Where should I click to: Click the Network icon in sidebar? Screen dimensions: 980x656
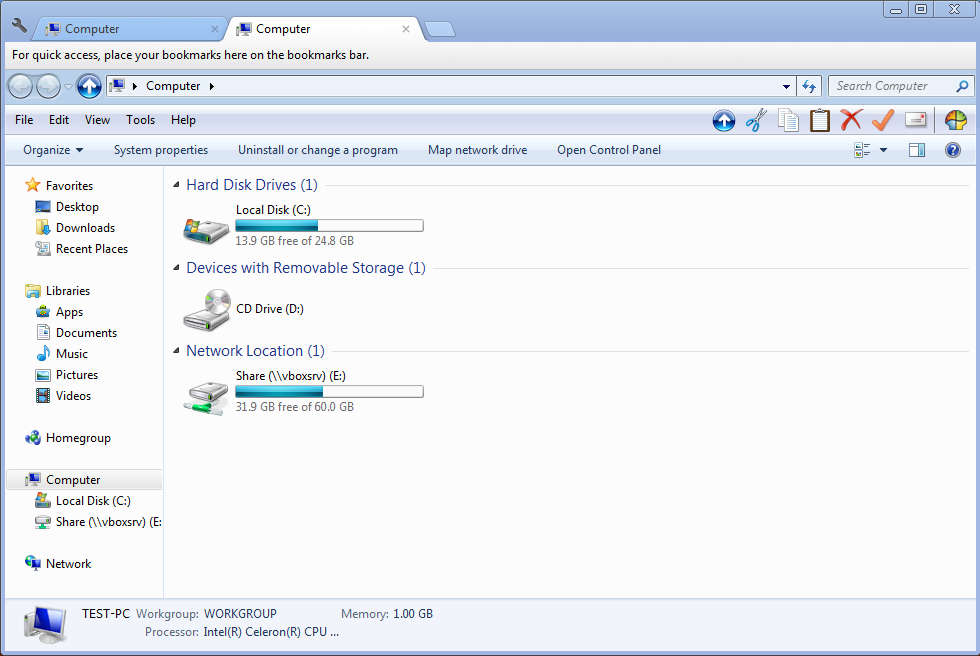point(32,563)
